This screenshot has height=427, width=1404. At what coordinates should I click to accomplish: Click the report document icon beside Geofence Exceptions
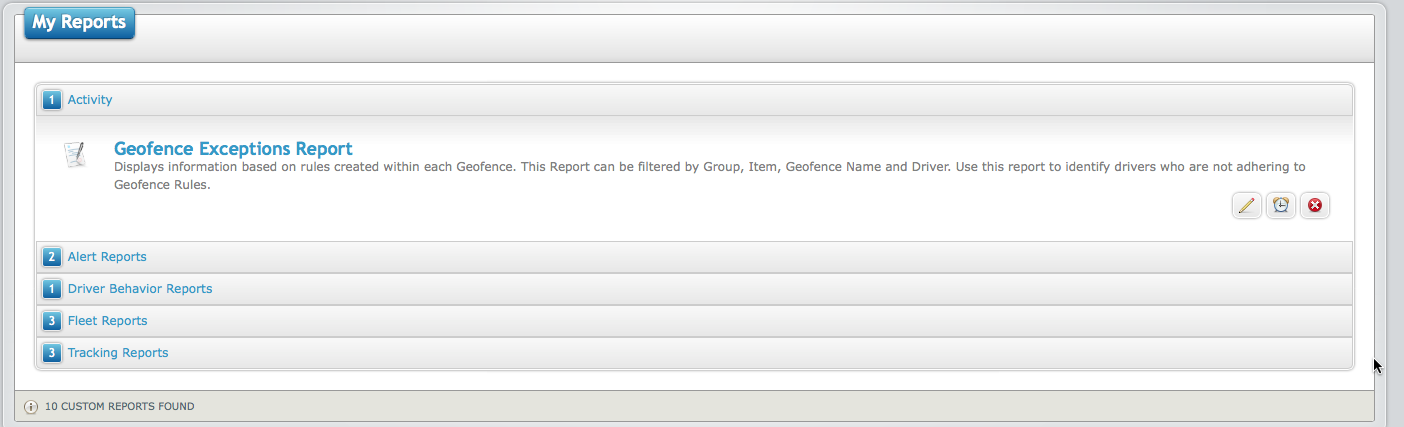(75, 155)
